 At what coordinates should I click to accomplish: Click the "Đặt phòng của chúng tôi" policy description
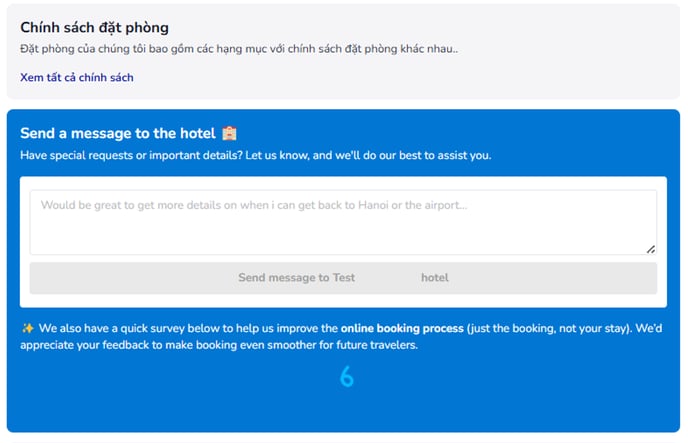tap(239, 47)
